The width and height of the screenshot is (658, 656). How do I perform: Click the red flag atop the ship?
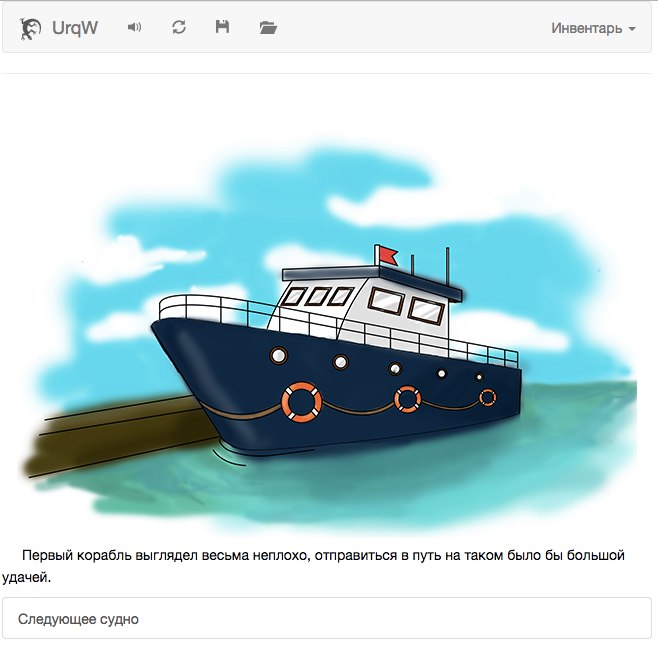pos(387,255)
